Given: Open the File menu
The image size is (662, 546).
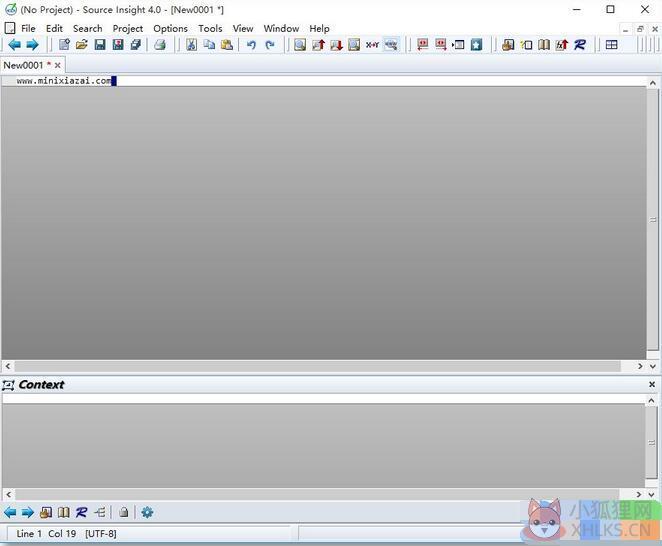Looking at the screenshot, I should (x=28, y=28).
